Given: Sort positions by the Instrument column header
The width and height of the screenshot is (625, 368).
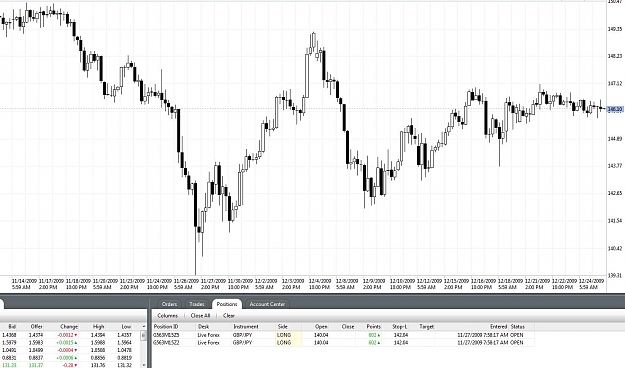Looking at the screenshot, I should 246,327.
